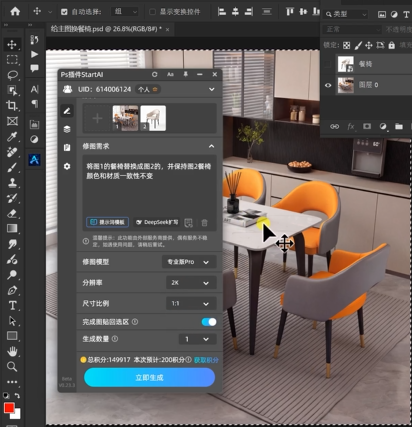Screen dimensions: 412x427
Task: Open the 专业版Pro model dropdown
Action: coord(189,262)
